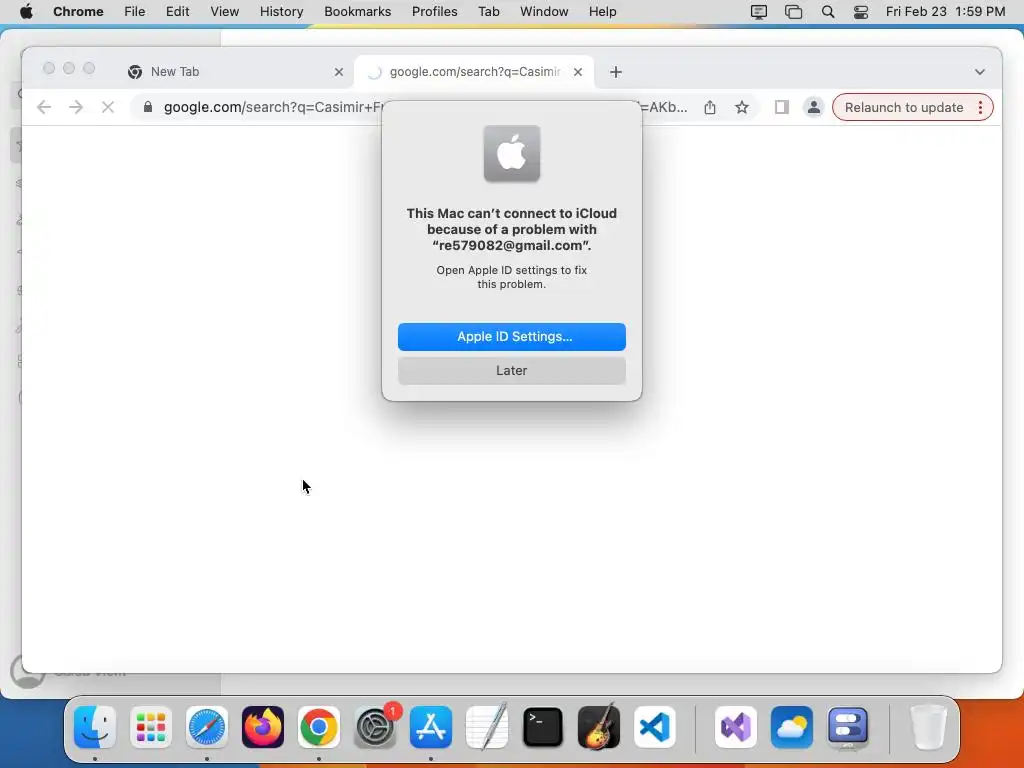Launch Safari from the Dock
Screen dimensions: 1024x768
(x=207, y=727)
